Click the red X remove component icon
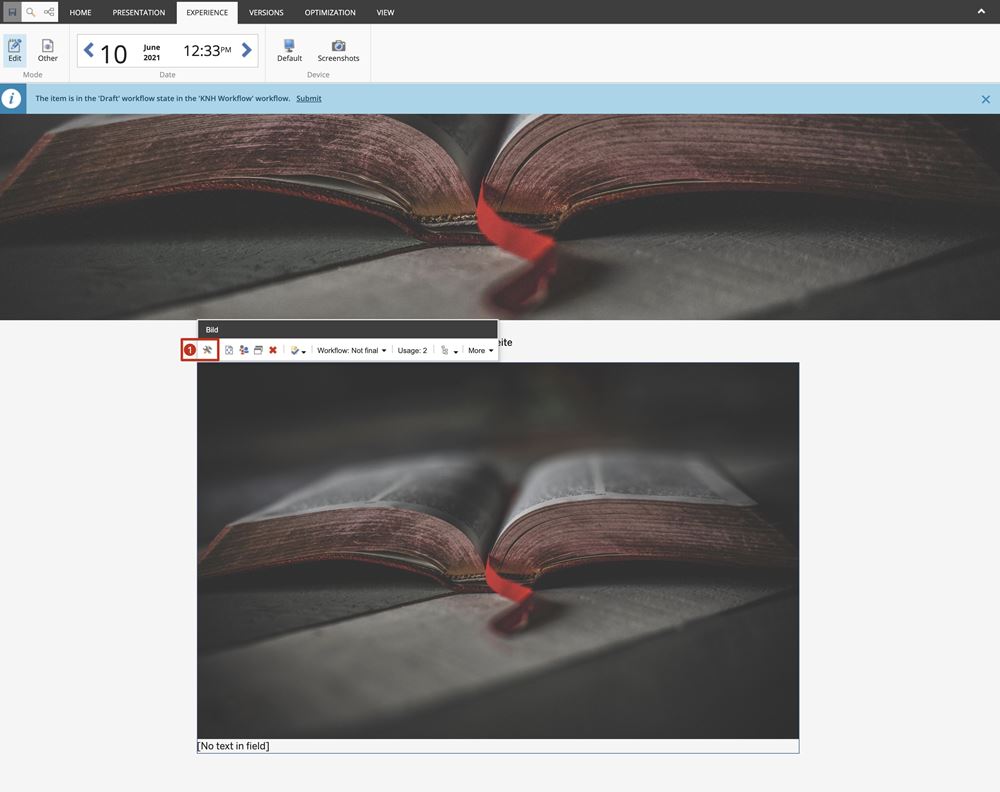Viewport: 1000px width, 792px height. click(x=273, y=350)
